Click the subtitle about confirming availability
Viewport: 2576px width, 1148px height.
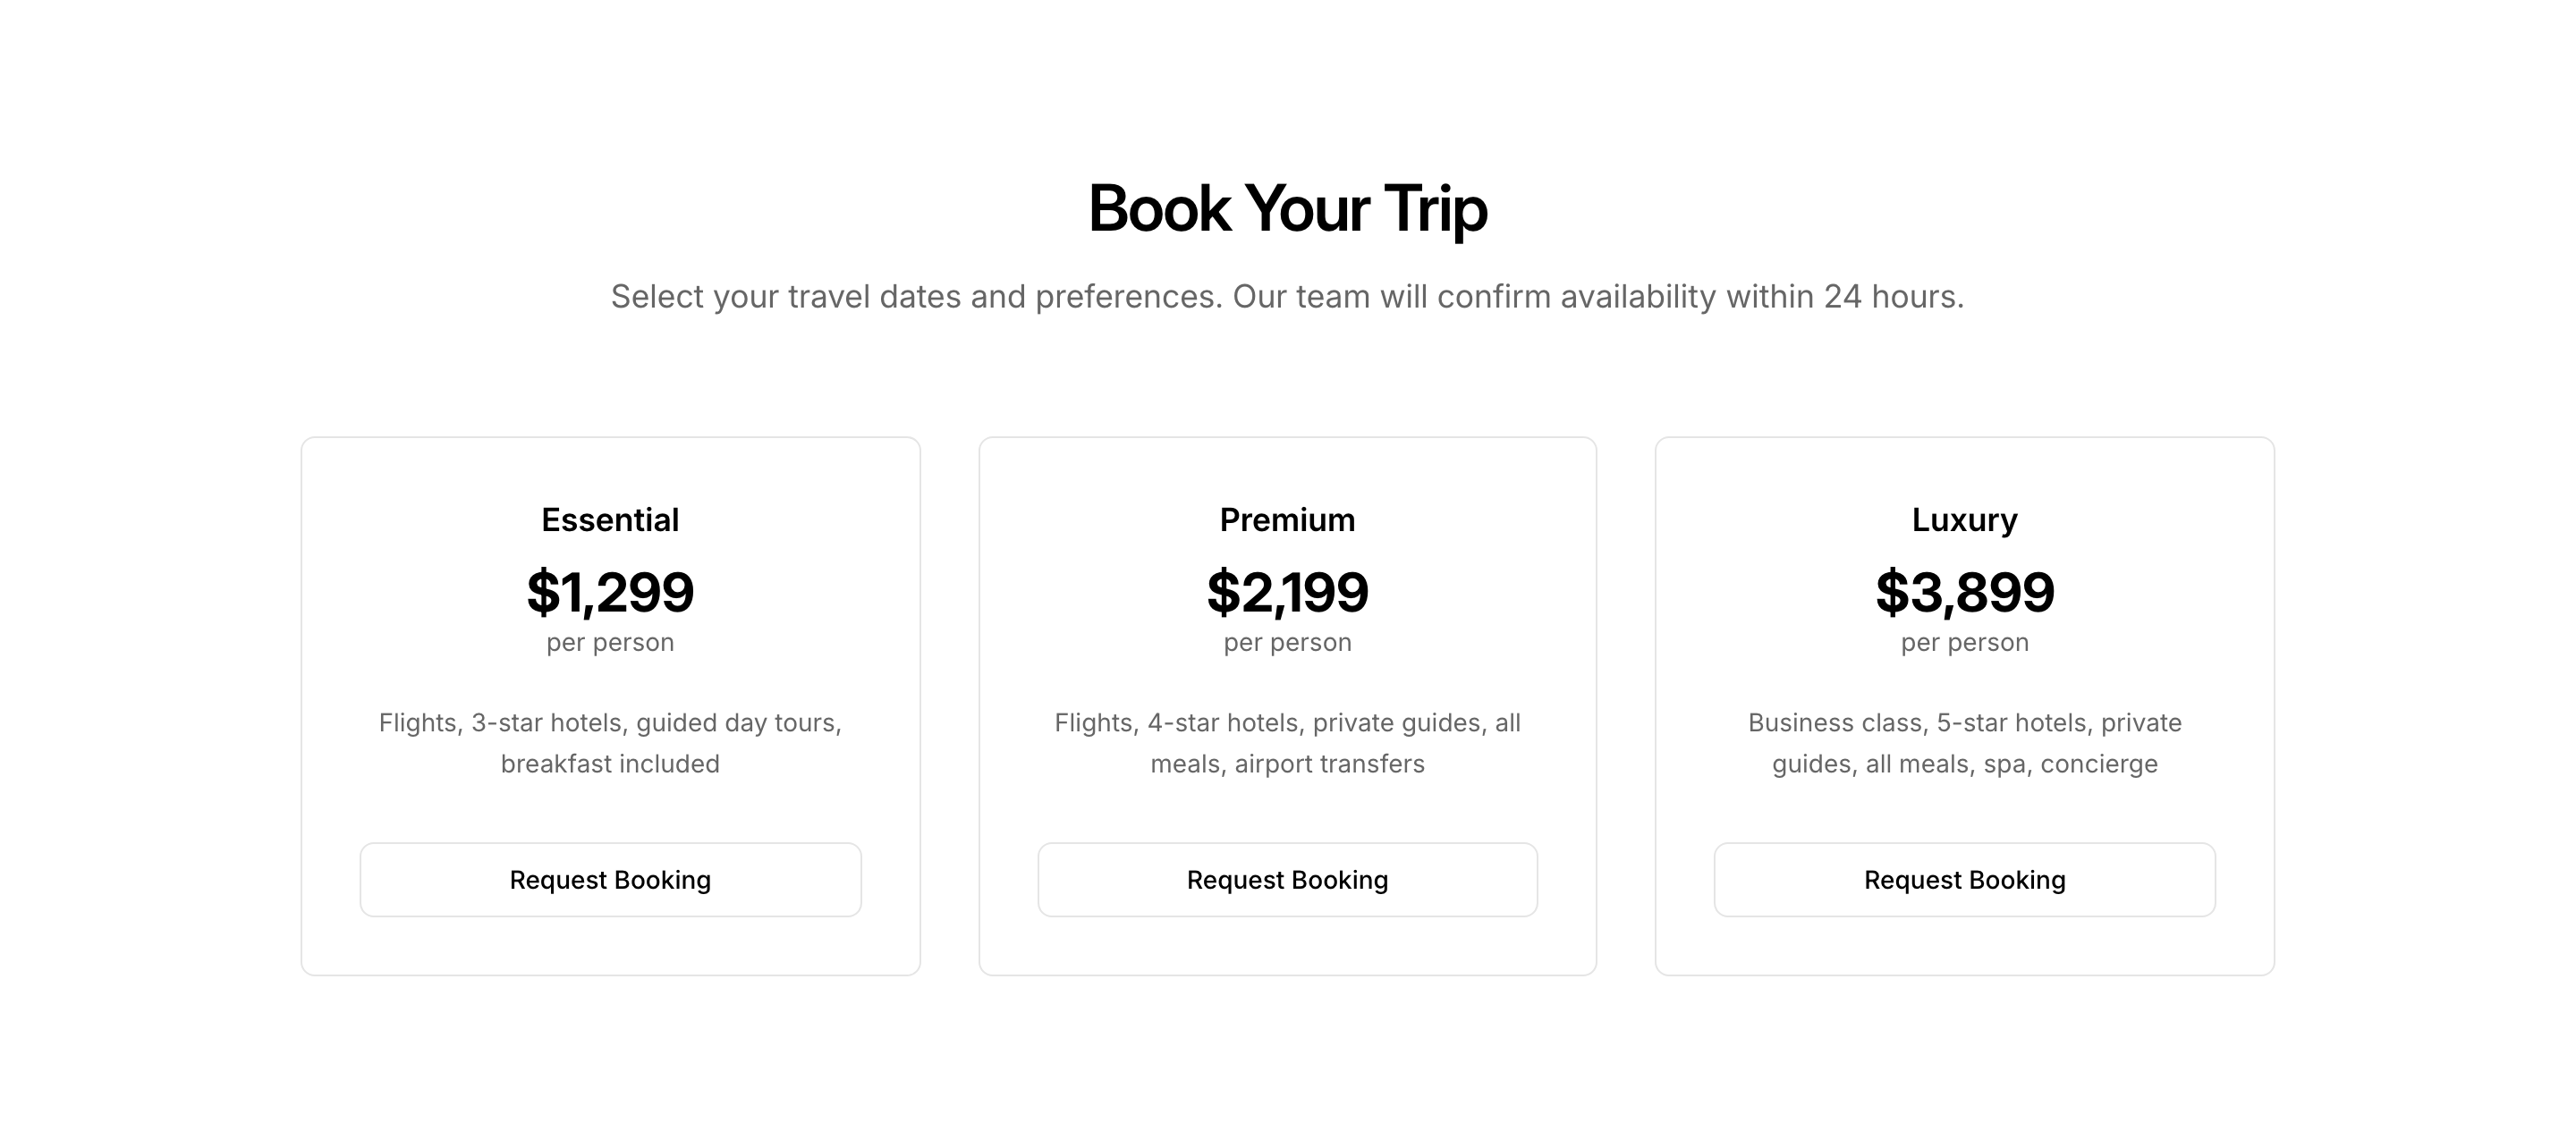pos(1287,296)
